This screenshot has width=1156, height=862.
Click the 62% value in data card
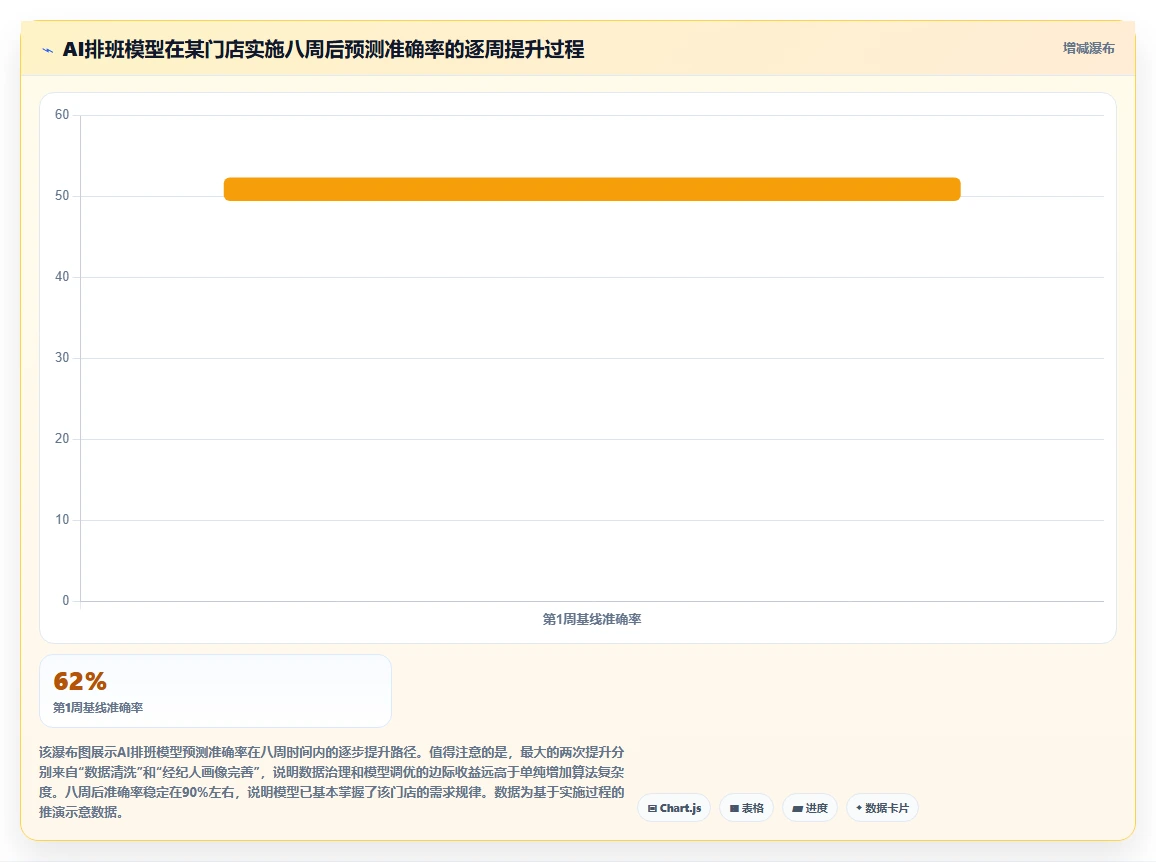click(x=80, y=681)
